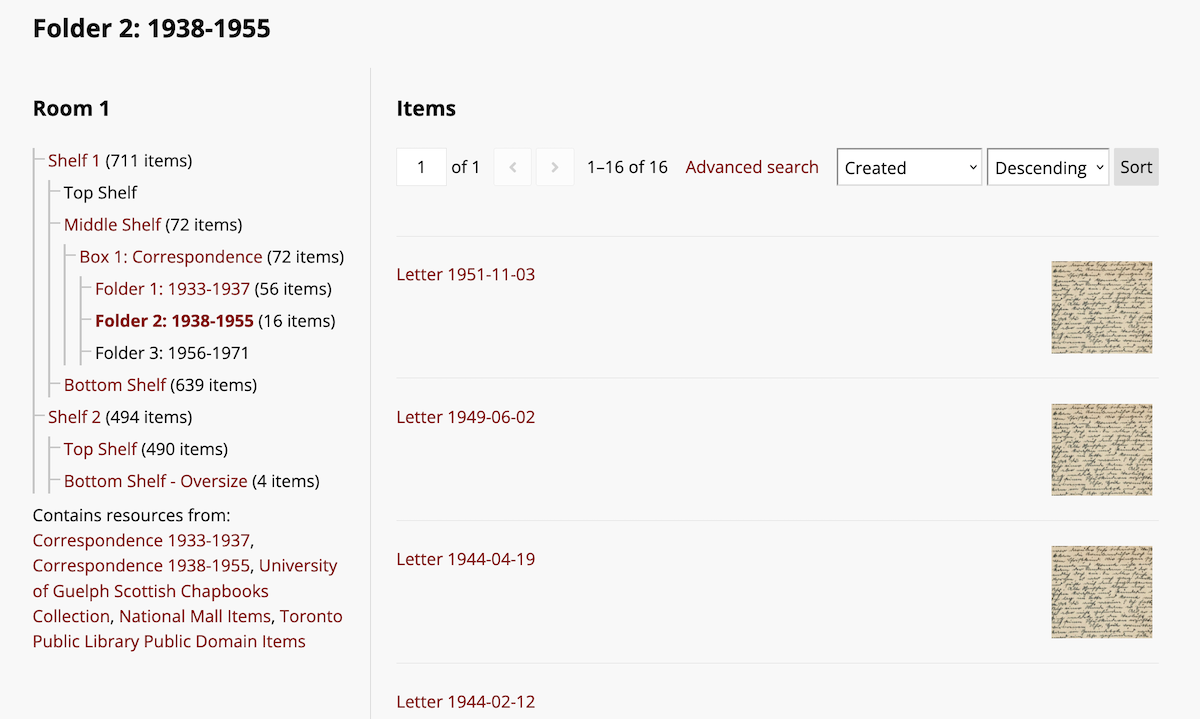Click the thumbnail for Letter 1944-04-19

pyautogui.click(x=1102, y=592)
